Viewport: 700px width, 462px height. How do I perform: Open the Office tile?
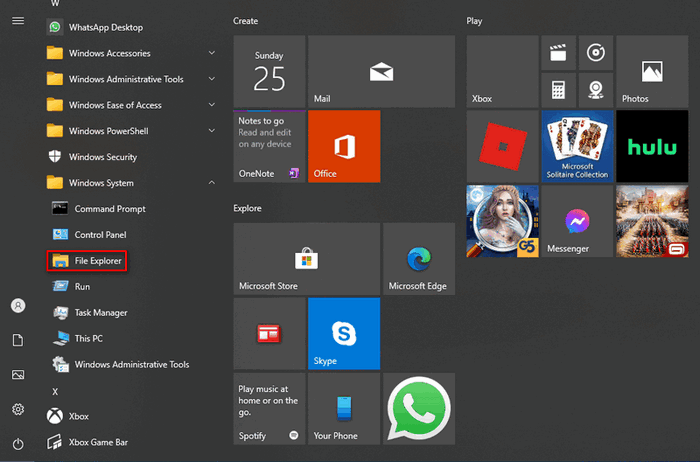pos(344,146)
